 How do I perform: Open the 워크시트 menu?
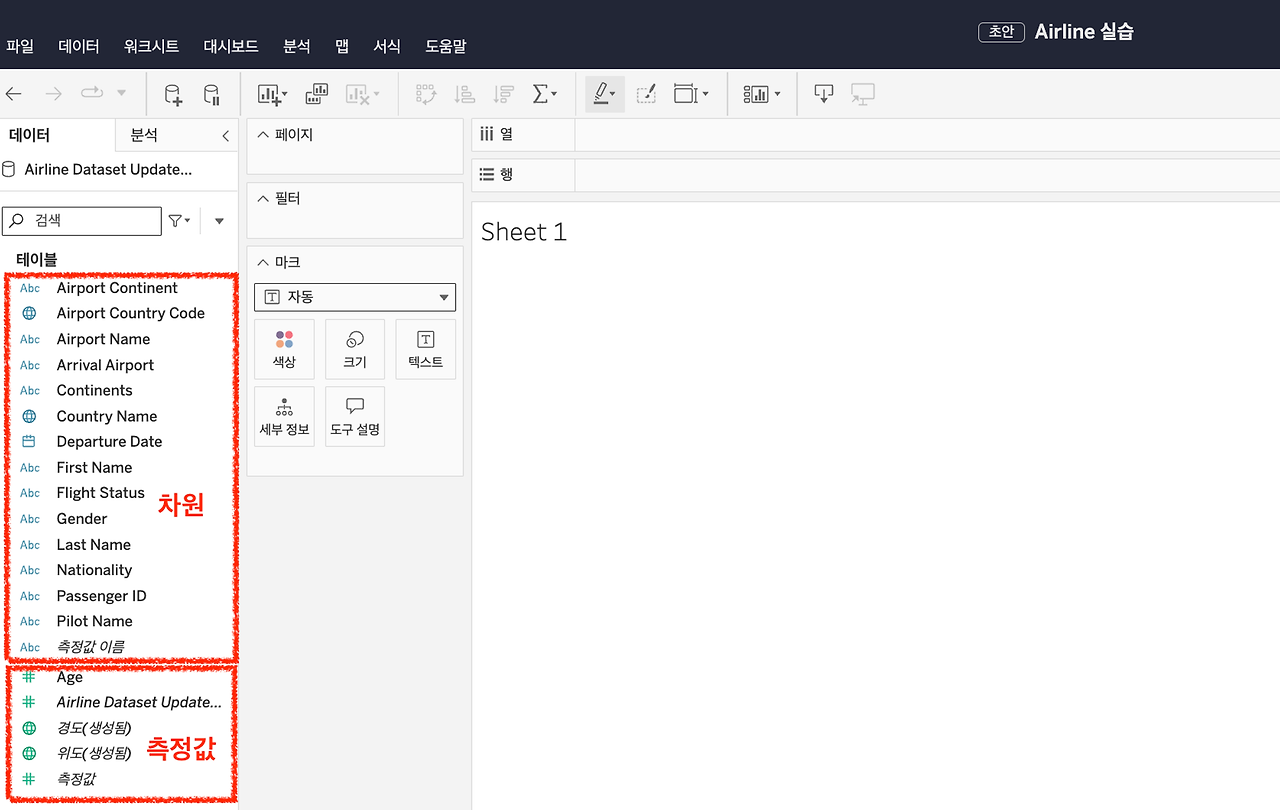151,46
